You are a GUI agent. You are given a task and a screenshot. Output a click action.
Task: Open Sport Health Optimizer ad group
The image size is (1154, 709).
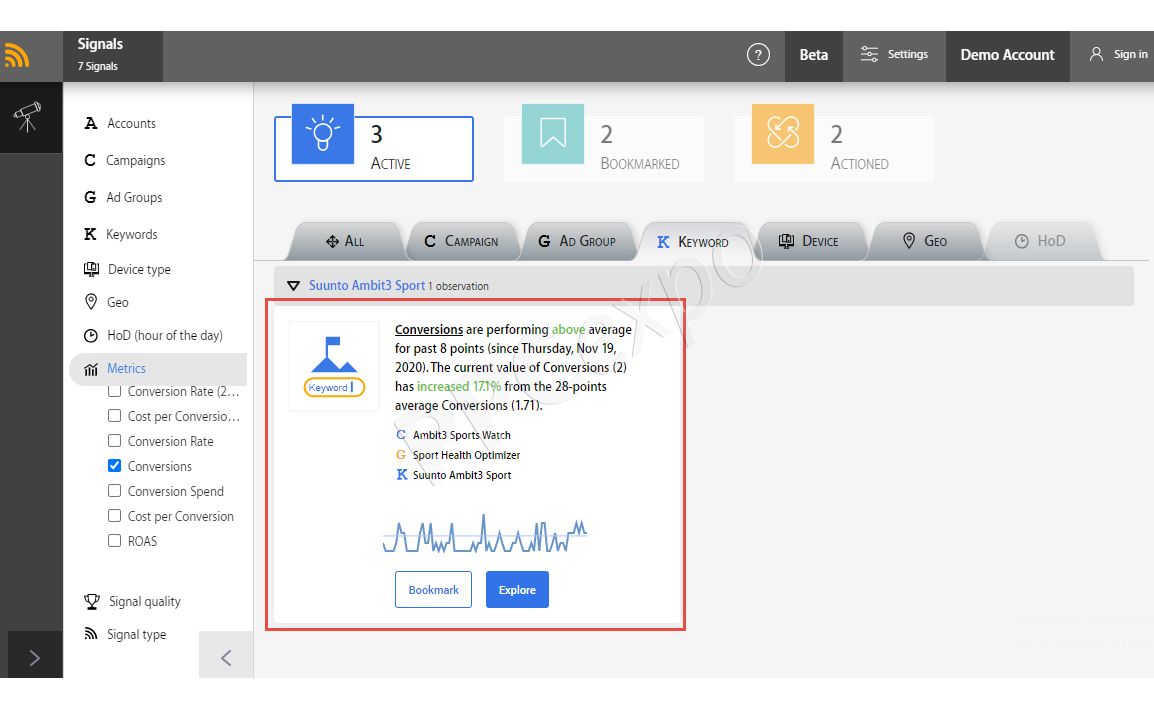click(x=467, y=455)
